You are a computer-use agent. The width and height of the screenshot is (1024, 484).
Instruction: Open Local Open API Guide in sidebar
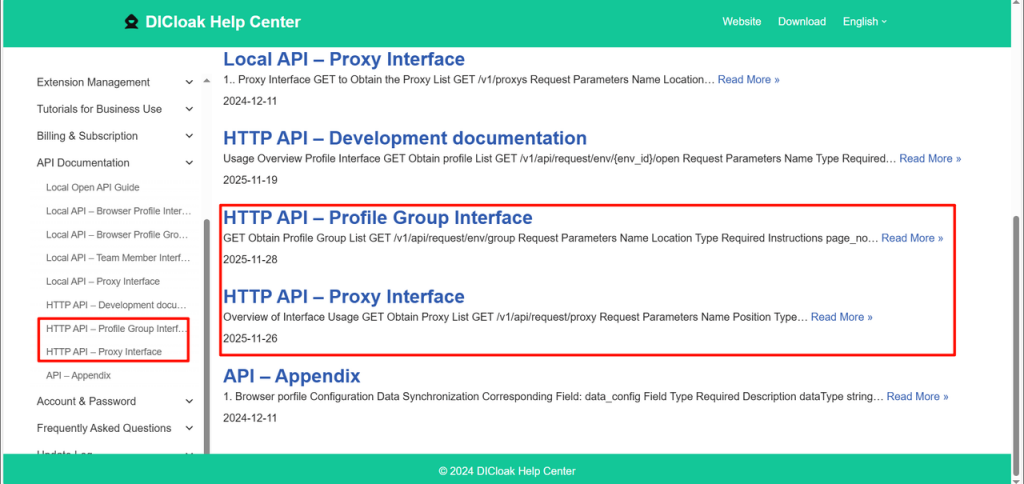click(x=93, y=188)
